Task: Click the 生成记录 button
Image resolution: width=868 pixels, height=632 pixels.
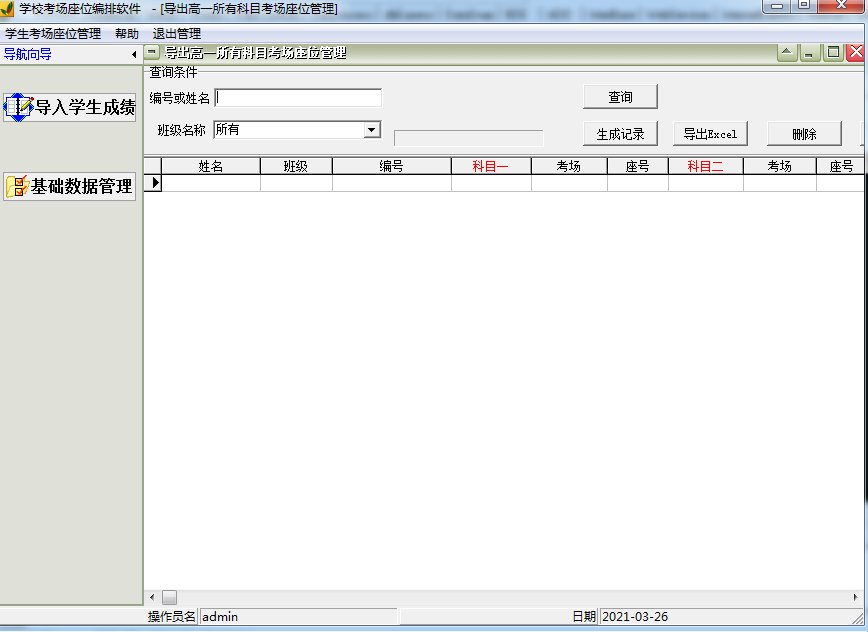Action: tap(620, 134)
